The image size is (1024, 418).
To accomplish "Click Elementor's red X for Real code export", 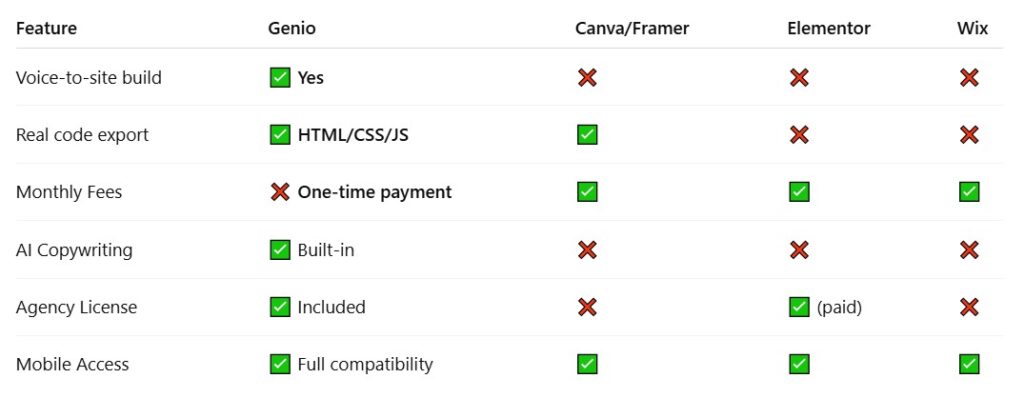I will coord(799,135).
